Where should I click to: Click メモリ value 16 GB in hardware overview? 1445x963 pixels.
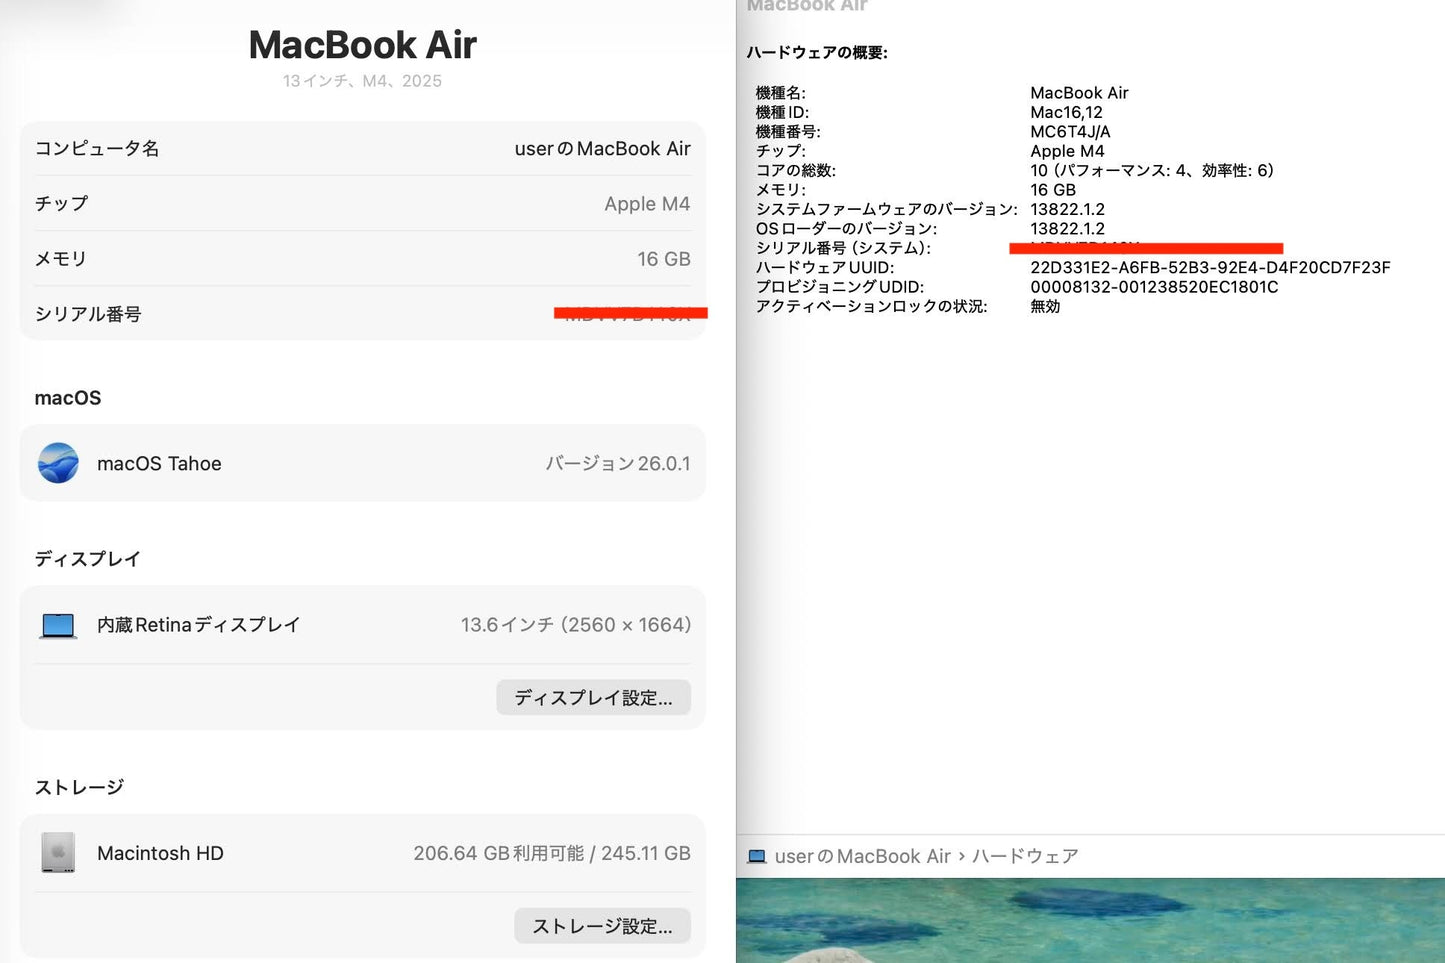1053,190
